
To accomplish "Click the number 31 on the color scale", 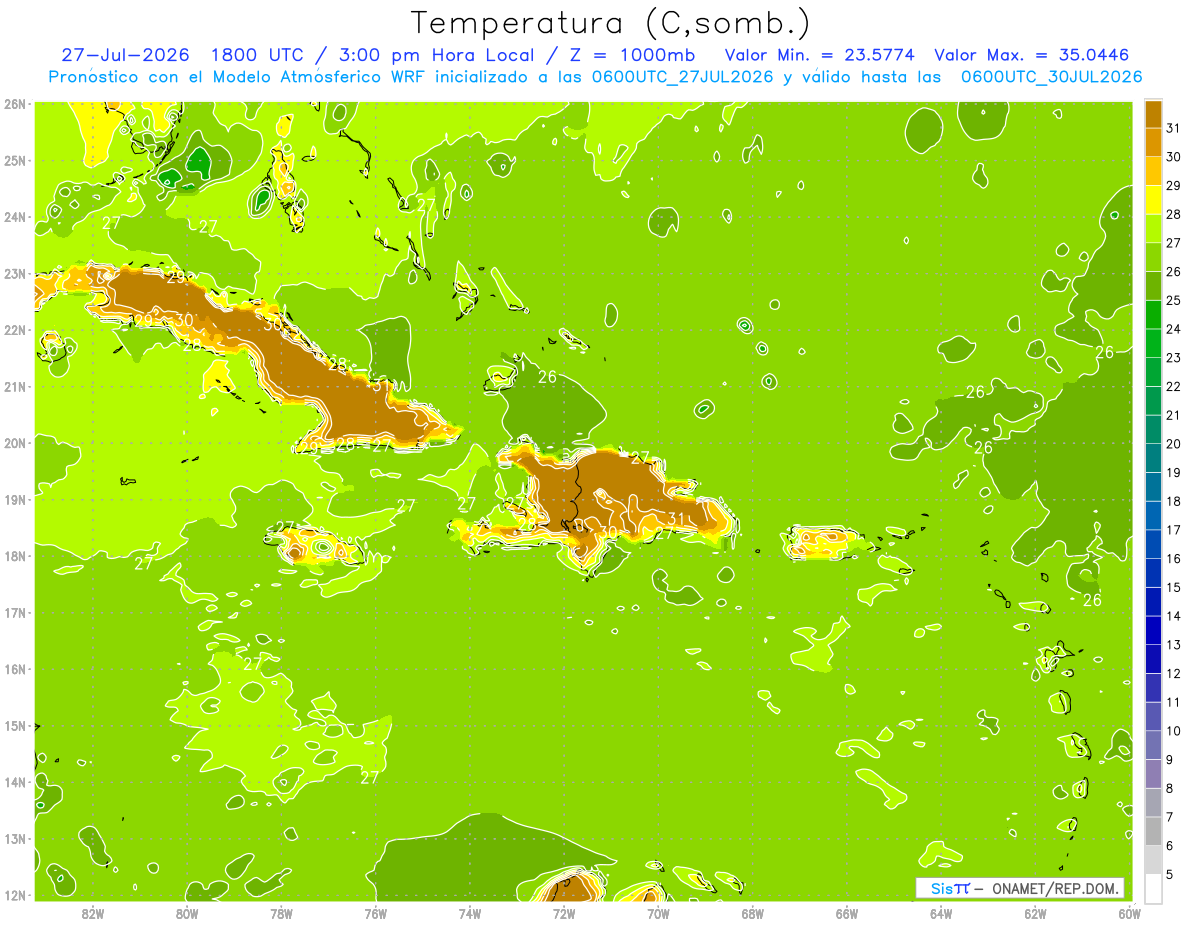I will point(1173,128).
